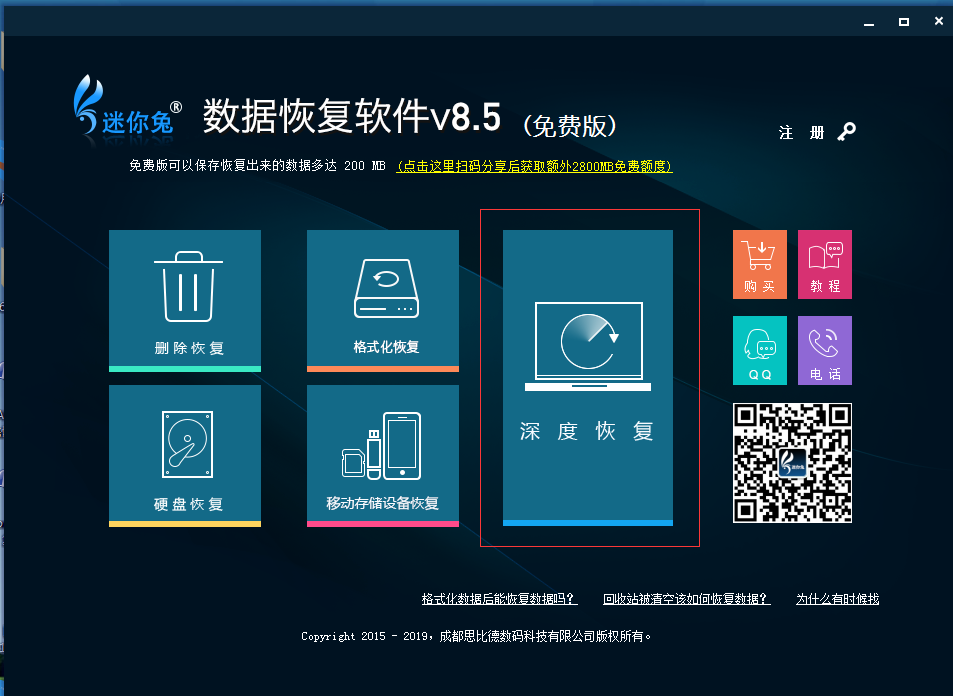Click the 注册 register text
The width and height of the screenshot is (953, 696).
click(802, 133)
